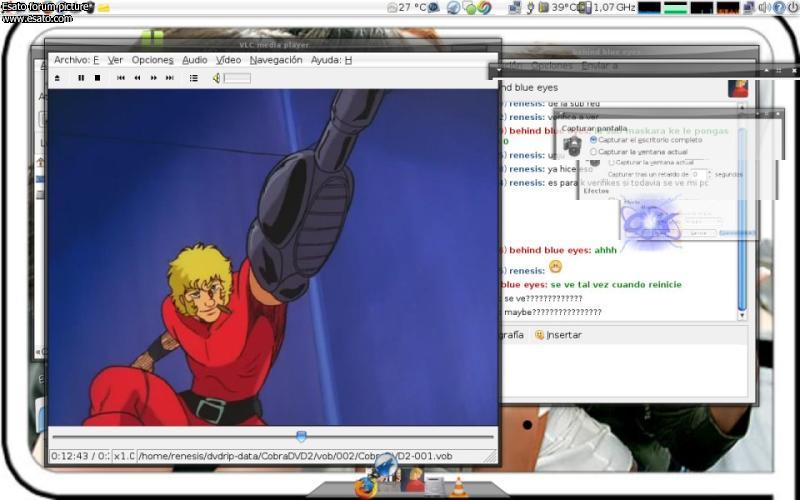The height and width of the screenshot is (500, 800).
Task: Open the Video menu in VLC
Action: [x=229, y=60]
